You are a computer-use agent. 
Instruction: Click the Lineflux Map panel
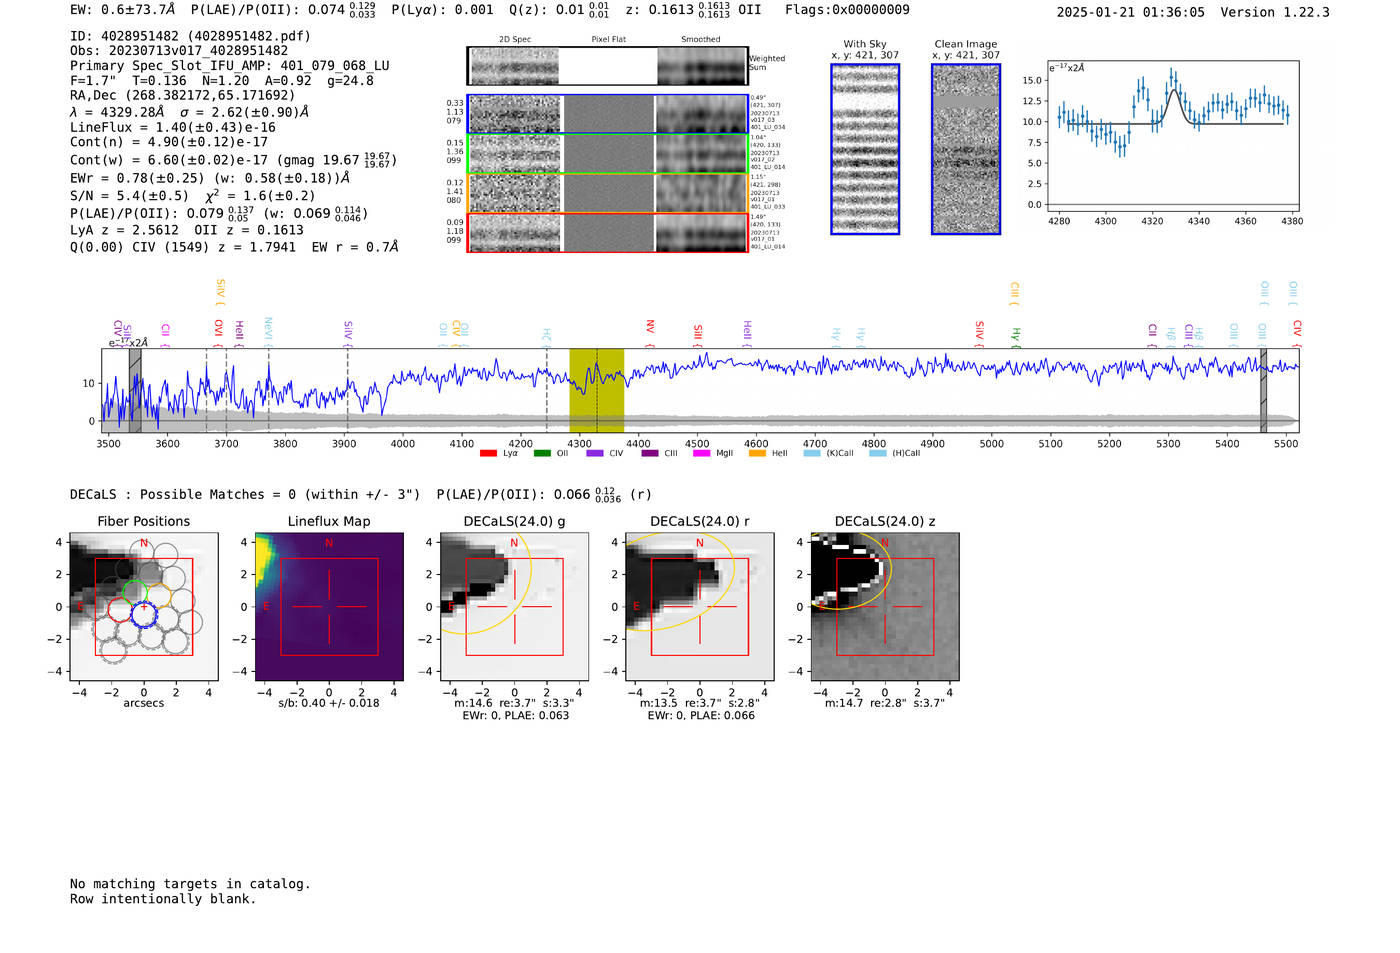click(x=329, y=607)
